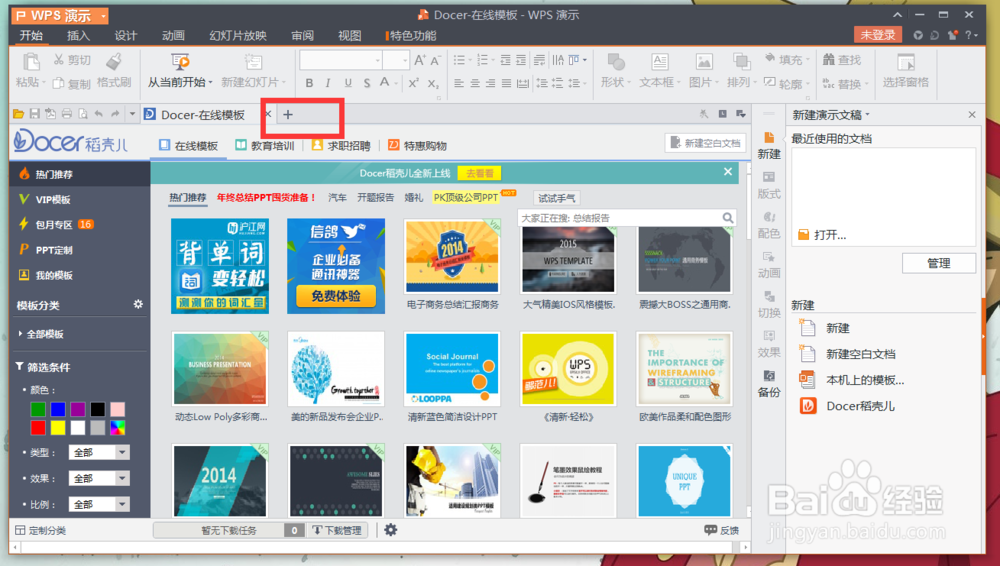This screenshot has height=566, width=1000.
Task: Toggle subscript X₂ button
Action: coord(433,83)
